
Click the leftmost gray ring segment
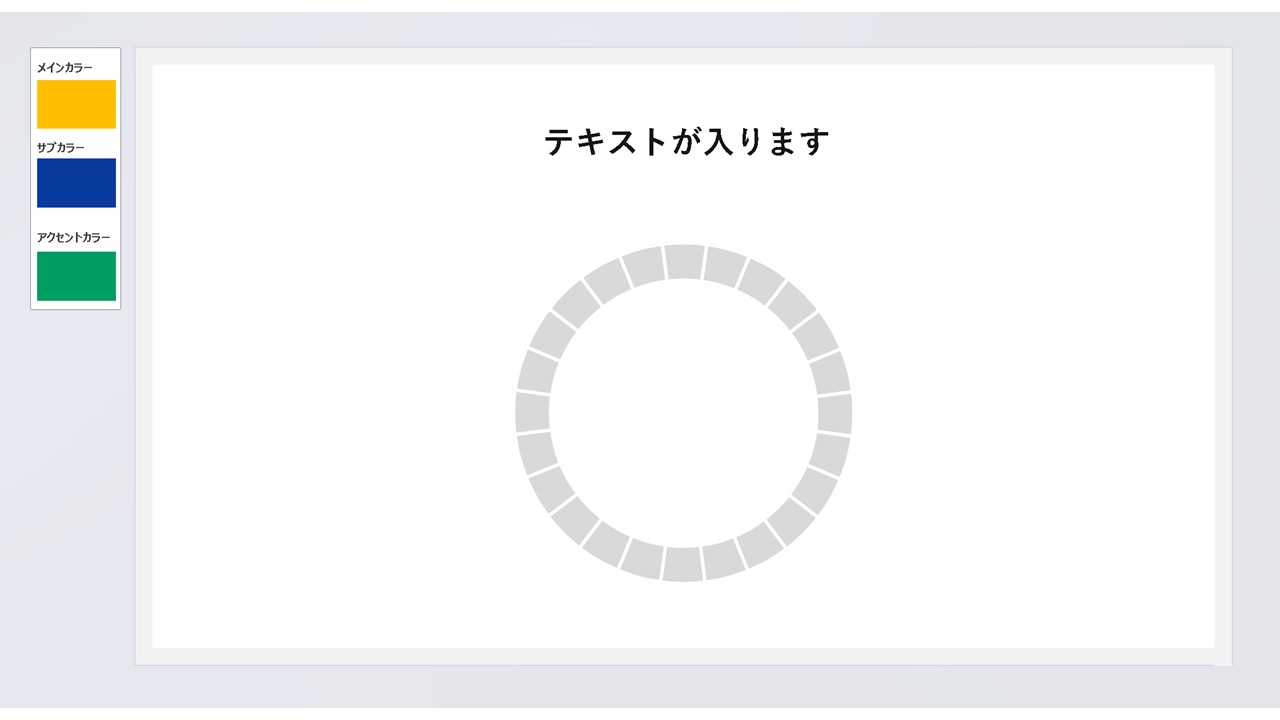tap(532, 412)
